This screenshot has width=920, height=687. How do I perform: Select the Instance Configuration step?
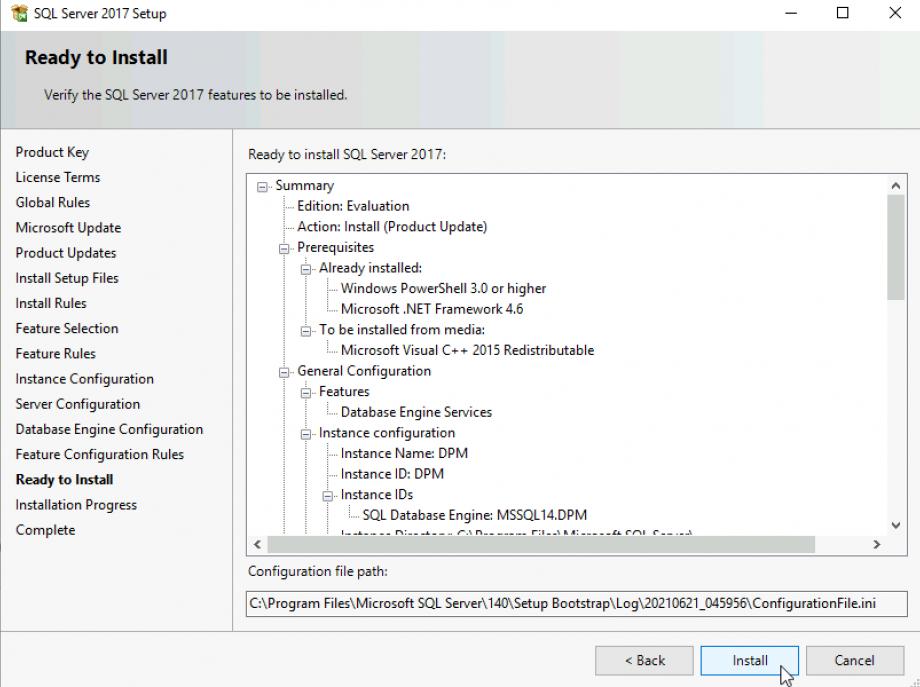click(84, 378)
